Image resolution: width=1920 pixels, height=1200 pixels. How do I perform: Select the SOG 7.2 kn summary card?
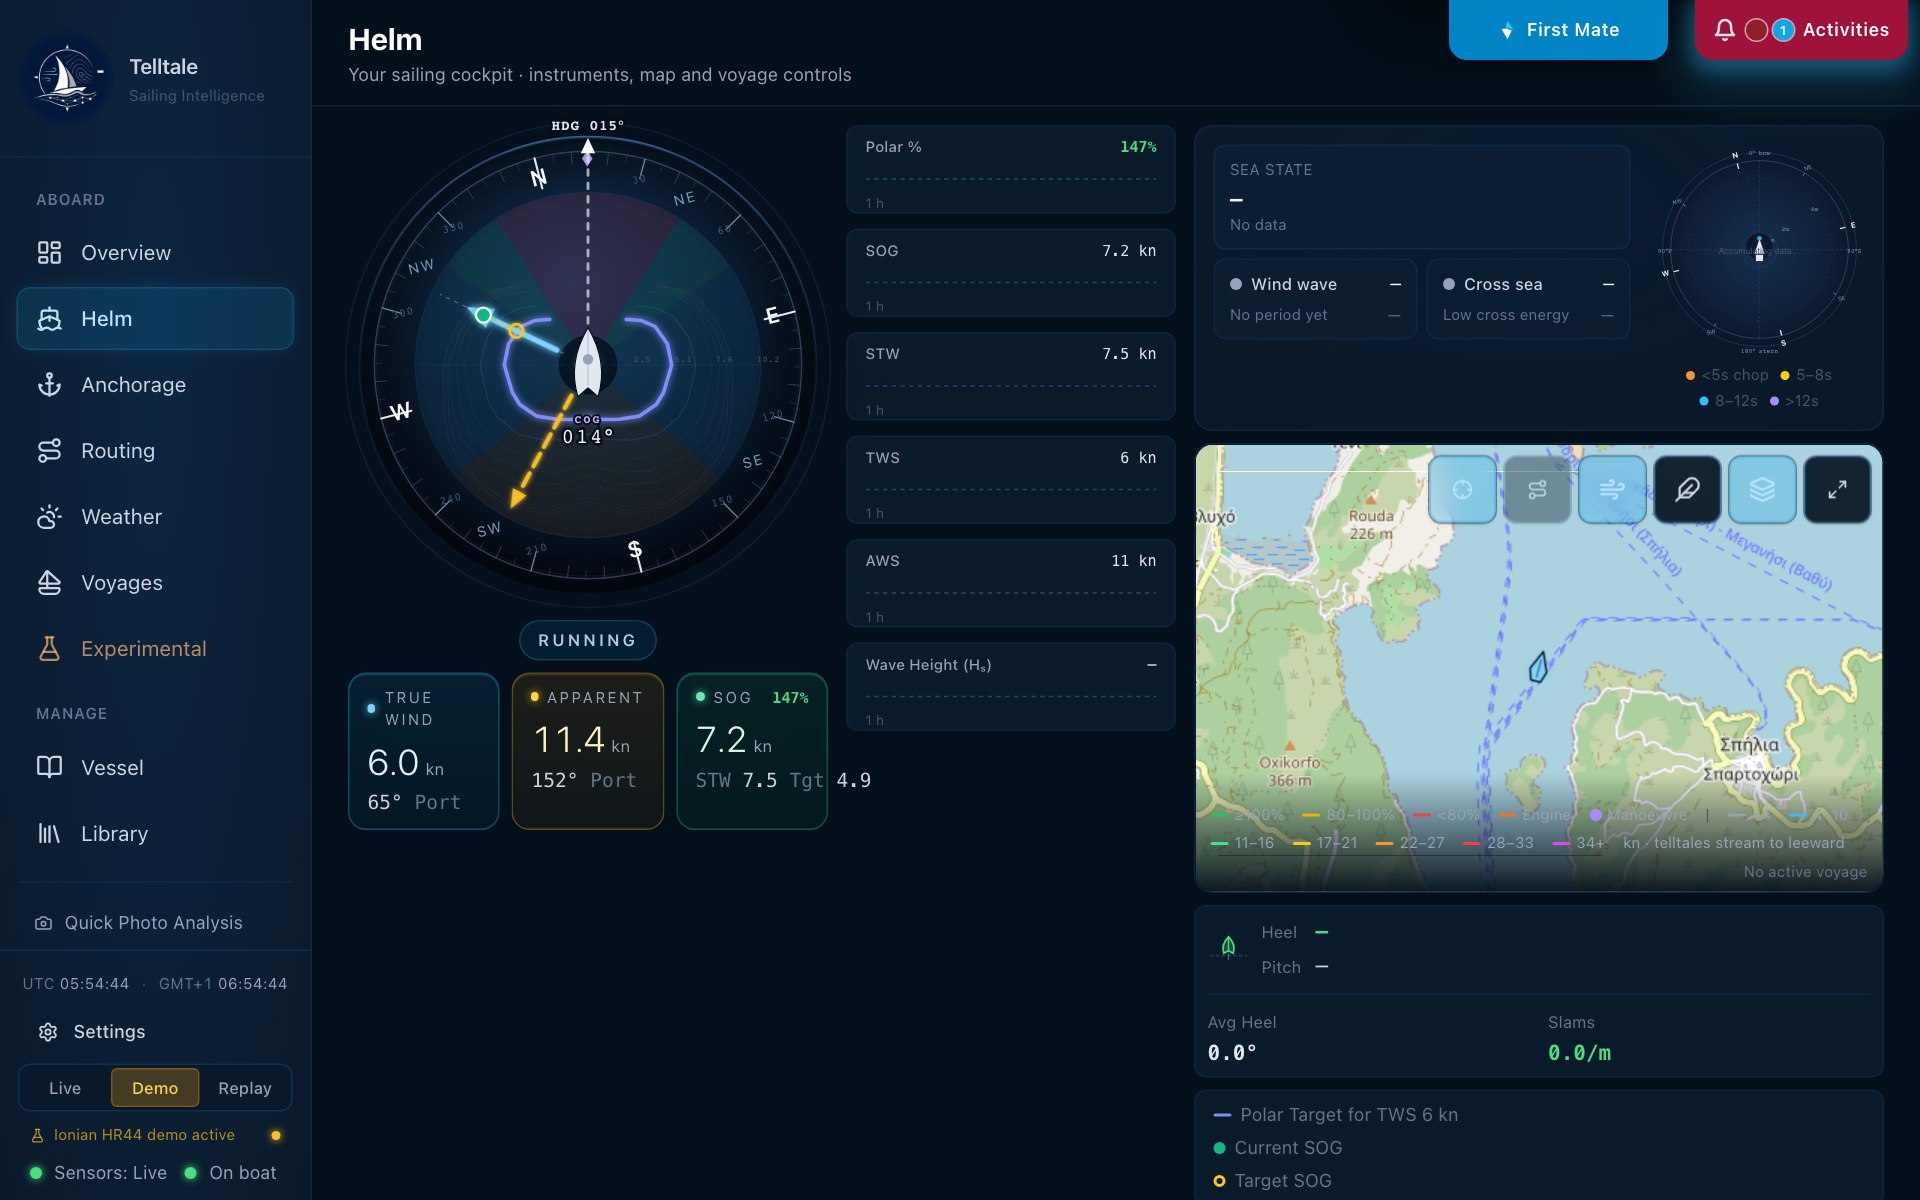coord(752,751)
